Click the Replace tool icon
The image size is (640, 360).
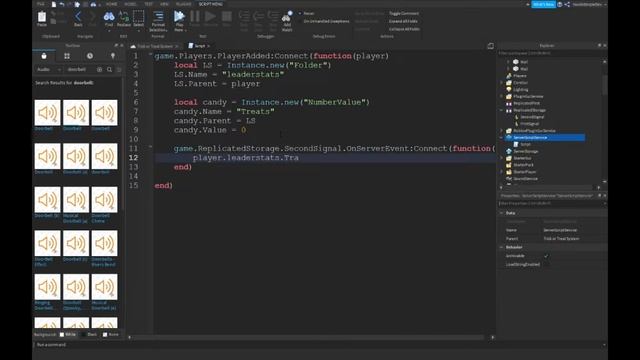[x=124, y=17]
